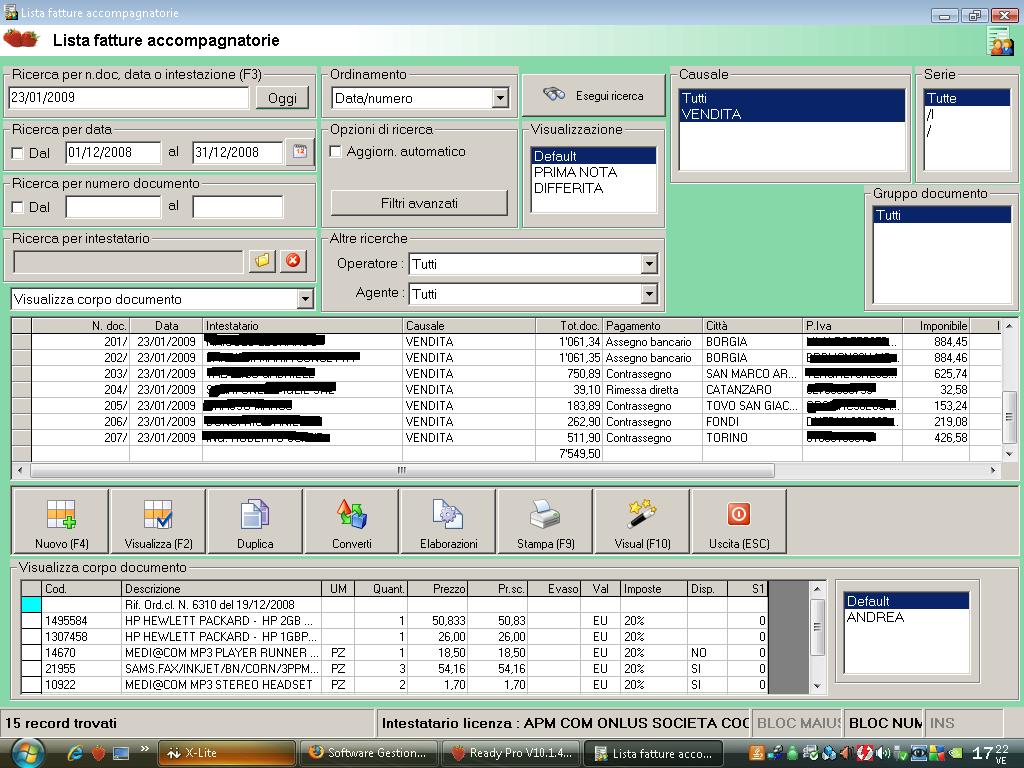Click the volume icon in system tray

click(884, 753)
